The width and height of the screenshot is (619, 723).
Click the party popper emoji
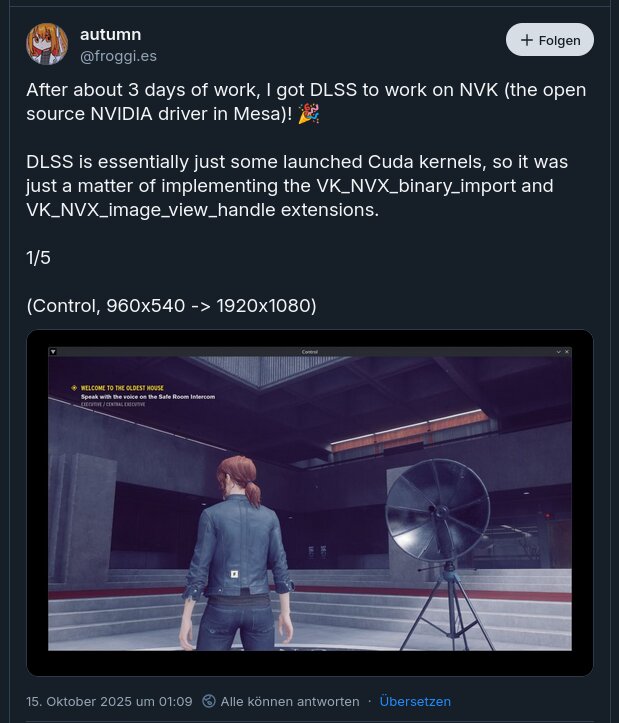click(309, 114)
